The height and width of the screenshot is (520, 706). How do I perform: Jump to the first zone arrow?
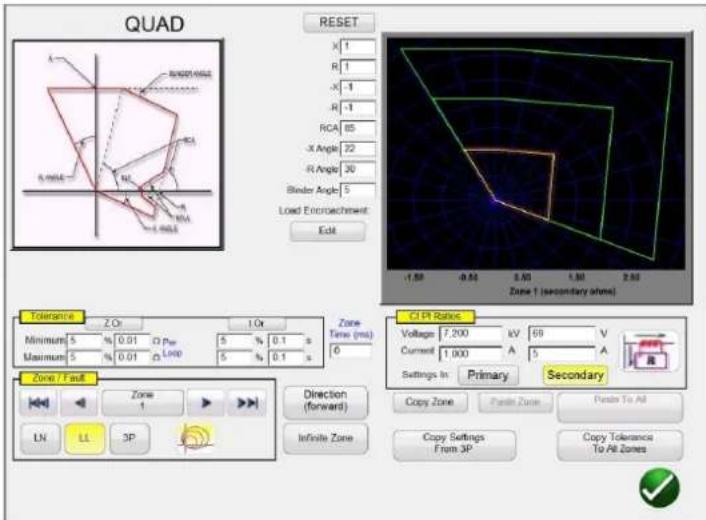click(39, 402)
